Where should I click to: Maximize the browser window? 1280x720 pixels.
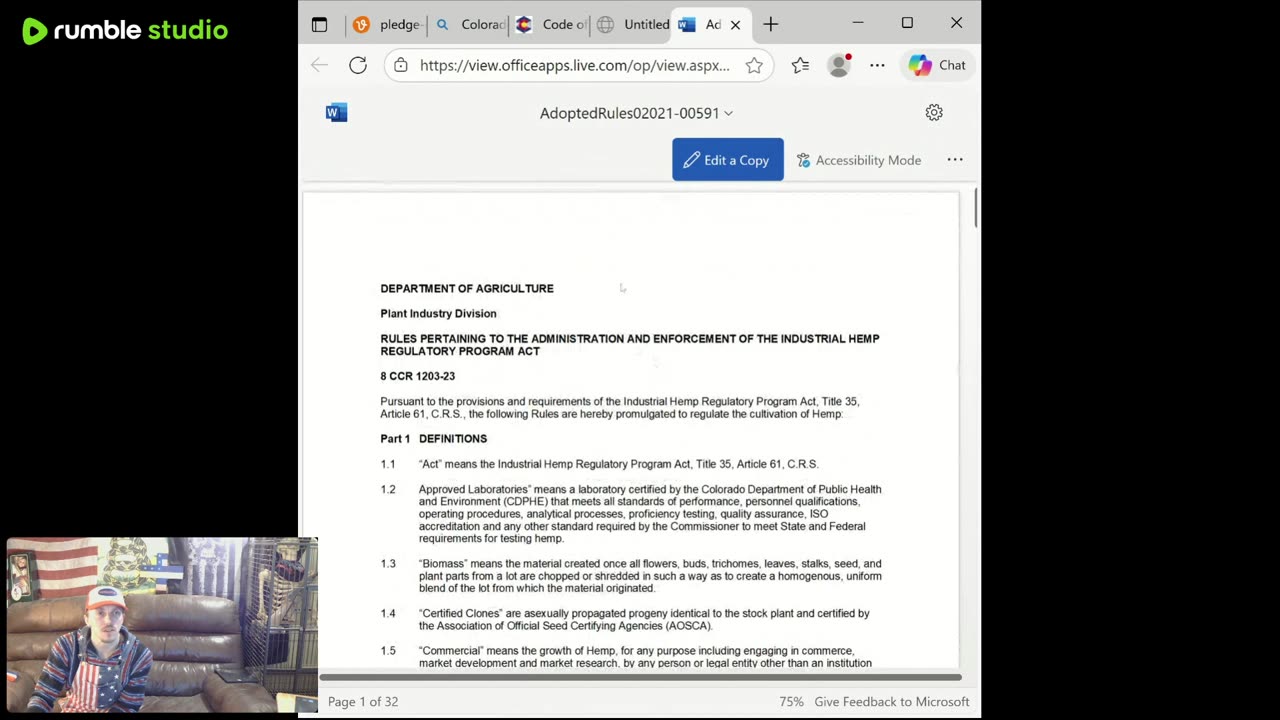click(x=907, y=23)
